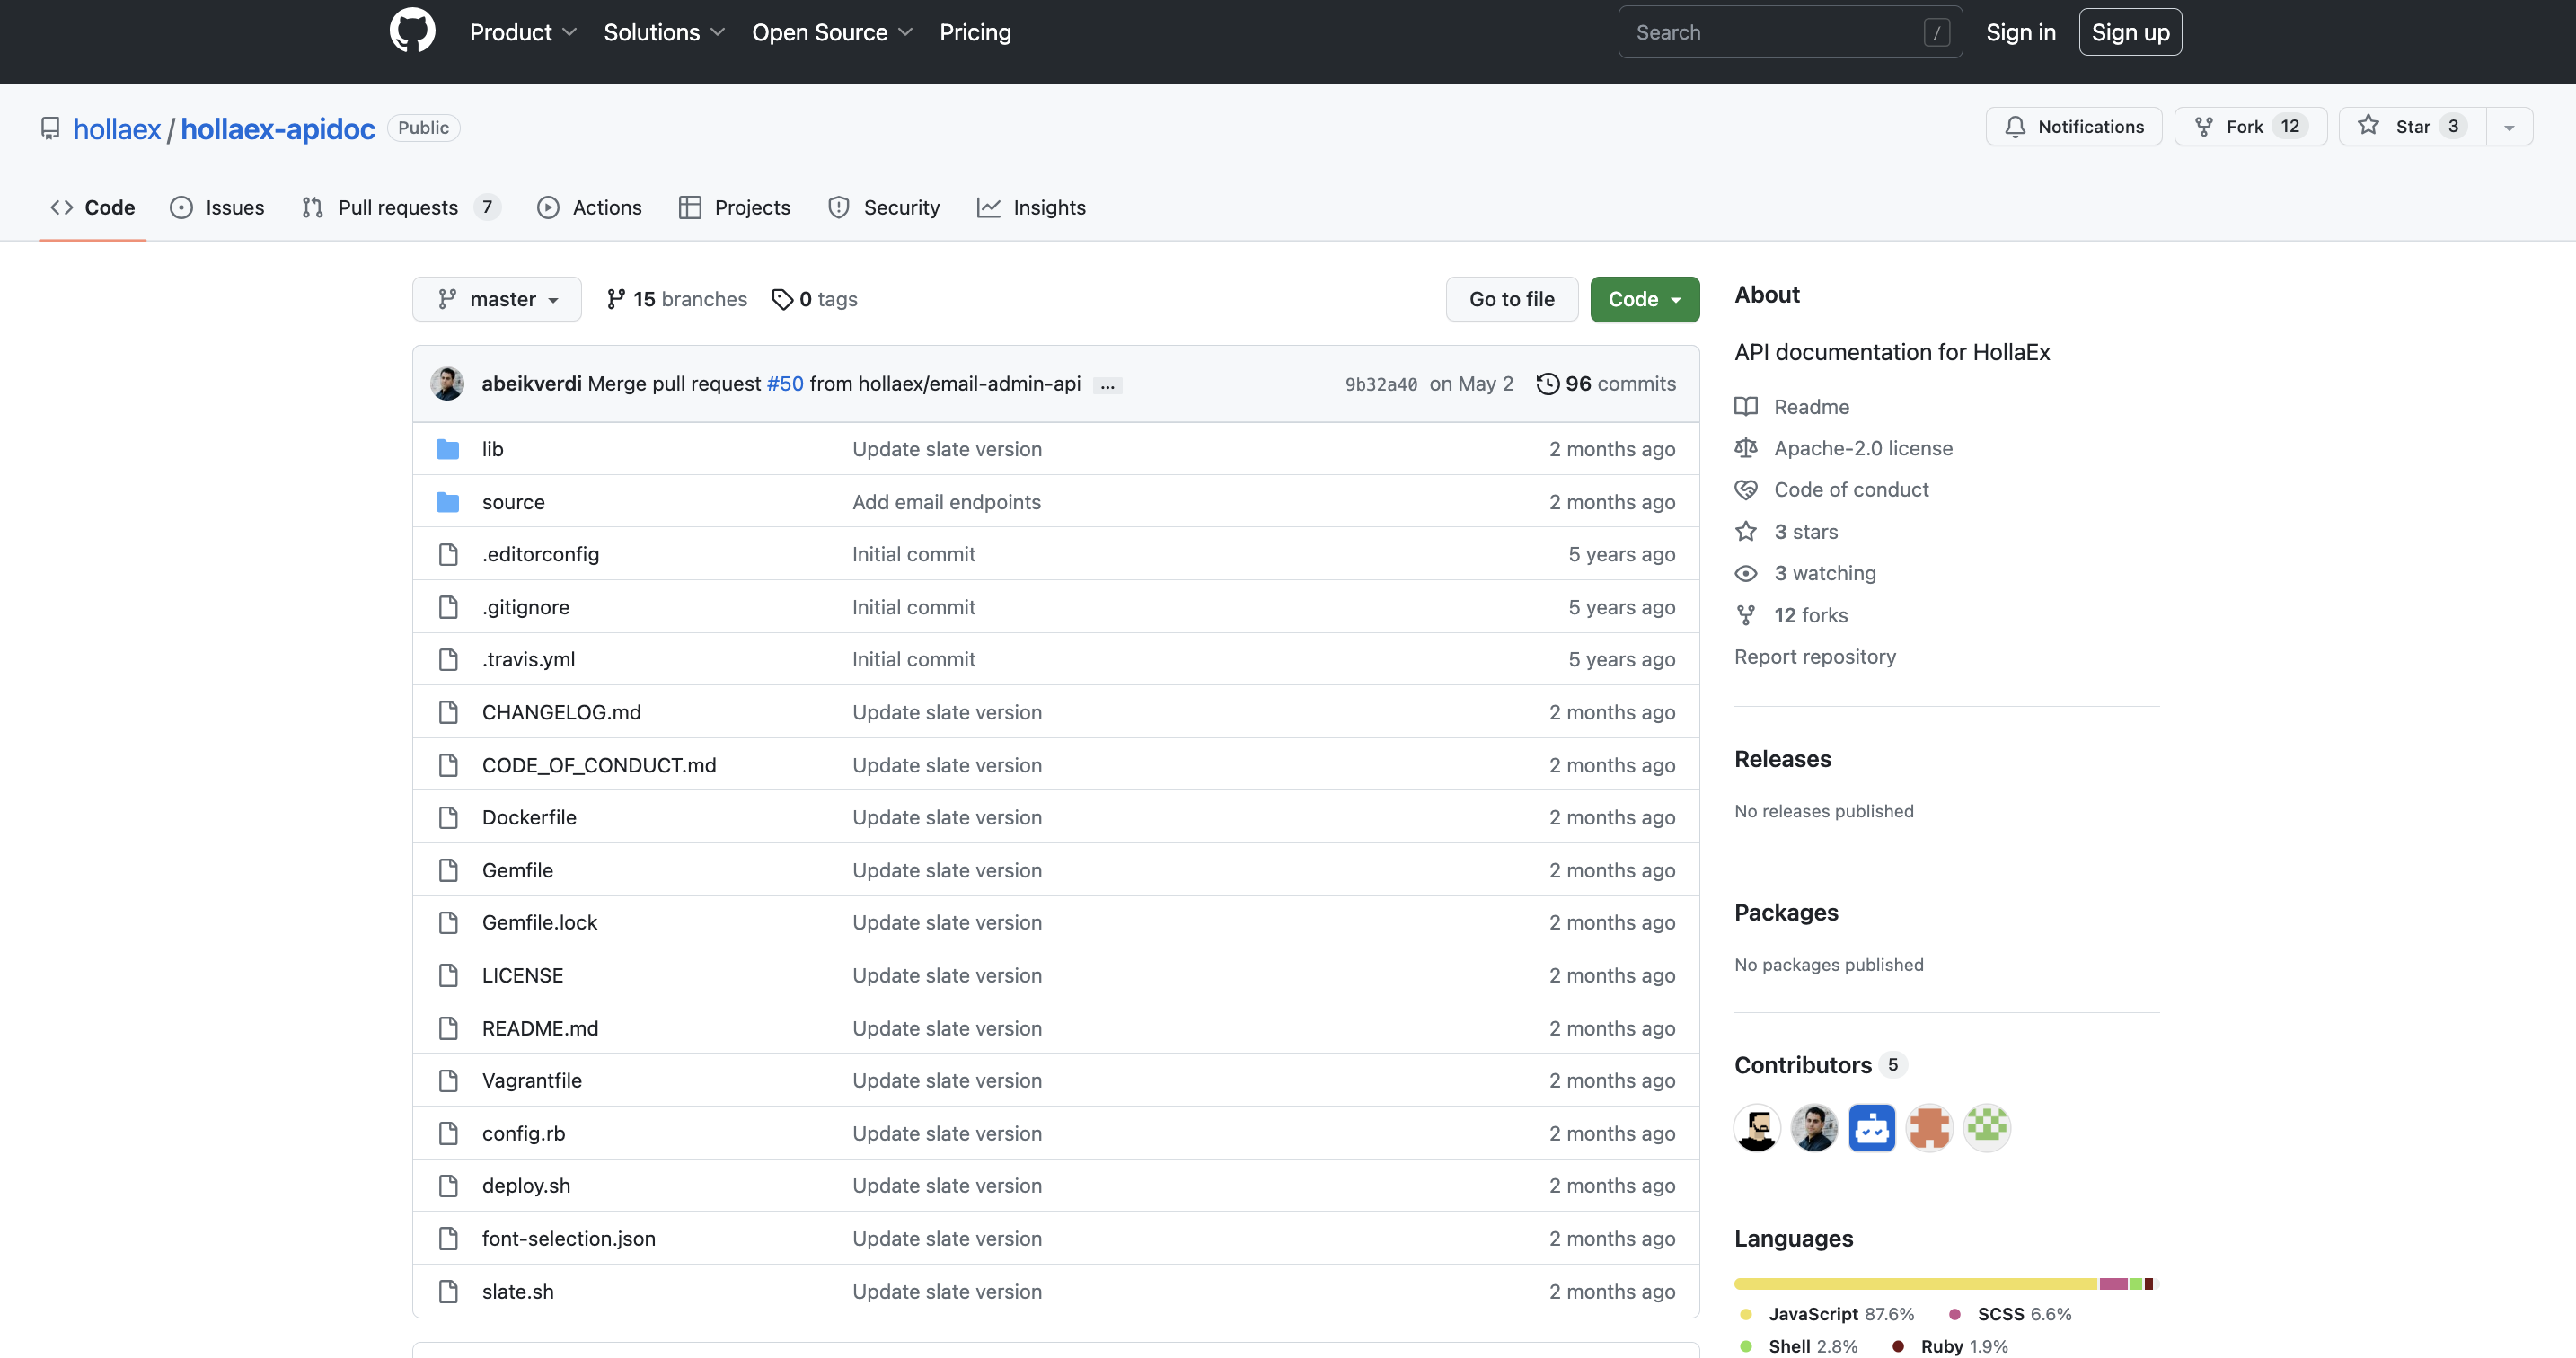The height and width of the screenshot is (1358, 2576).
Task: Open pull request #50 link
Action: 784,384
